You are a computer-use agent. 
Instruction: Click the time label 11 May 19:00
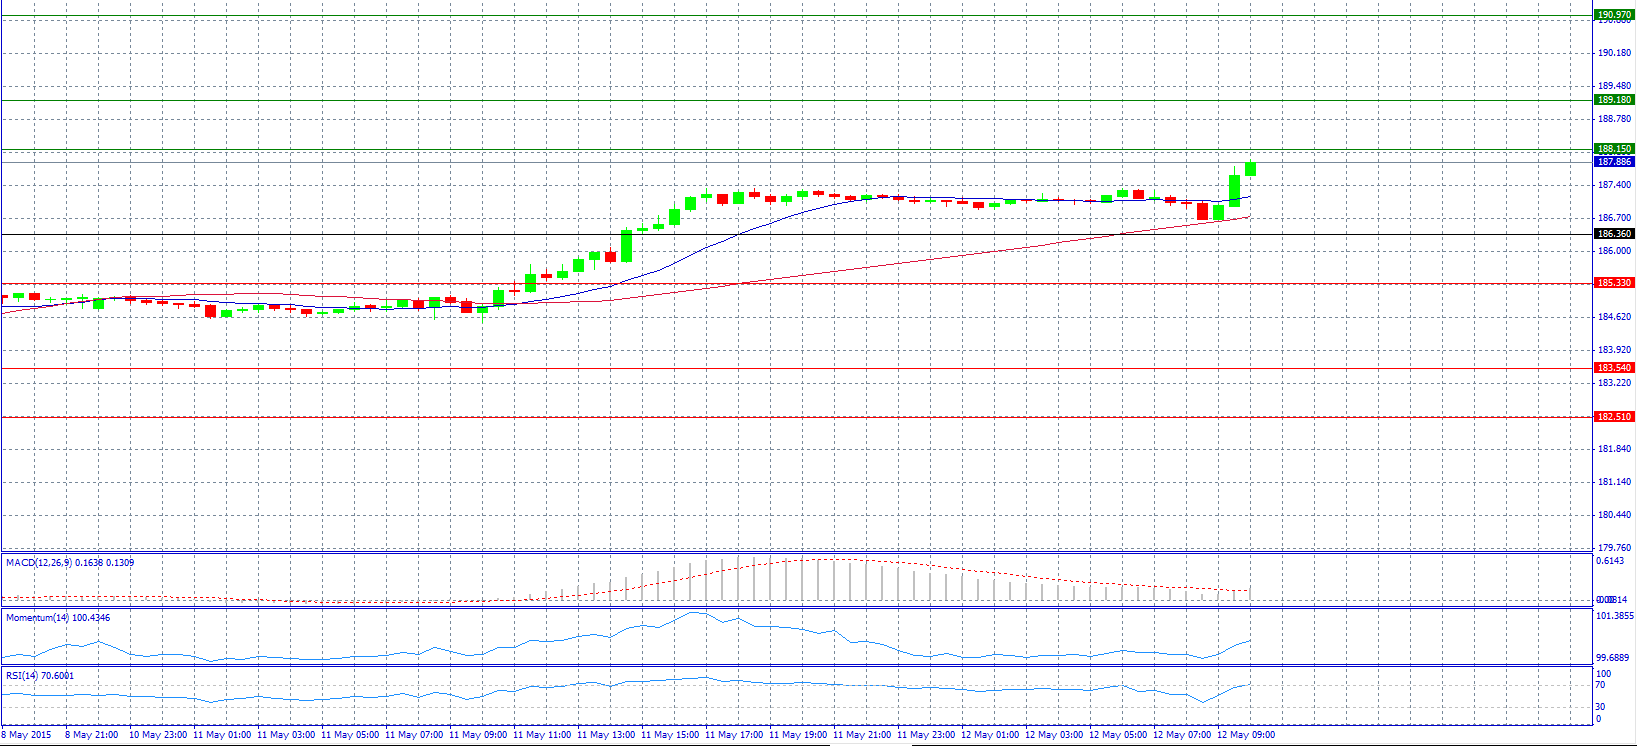click(x=796, y=735)
